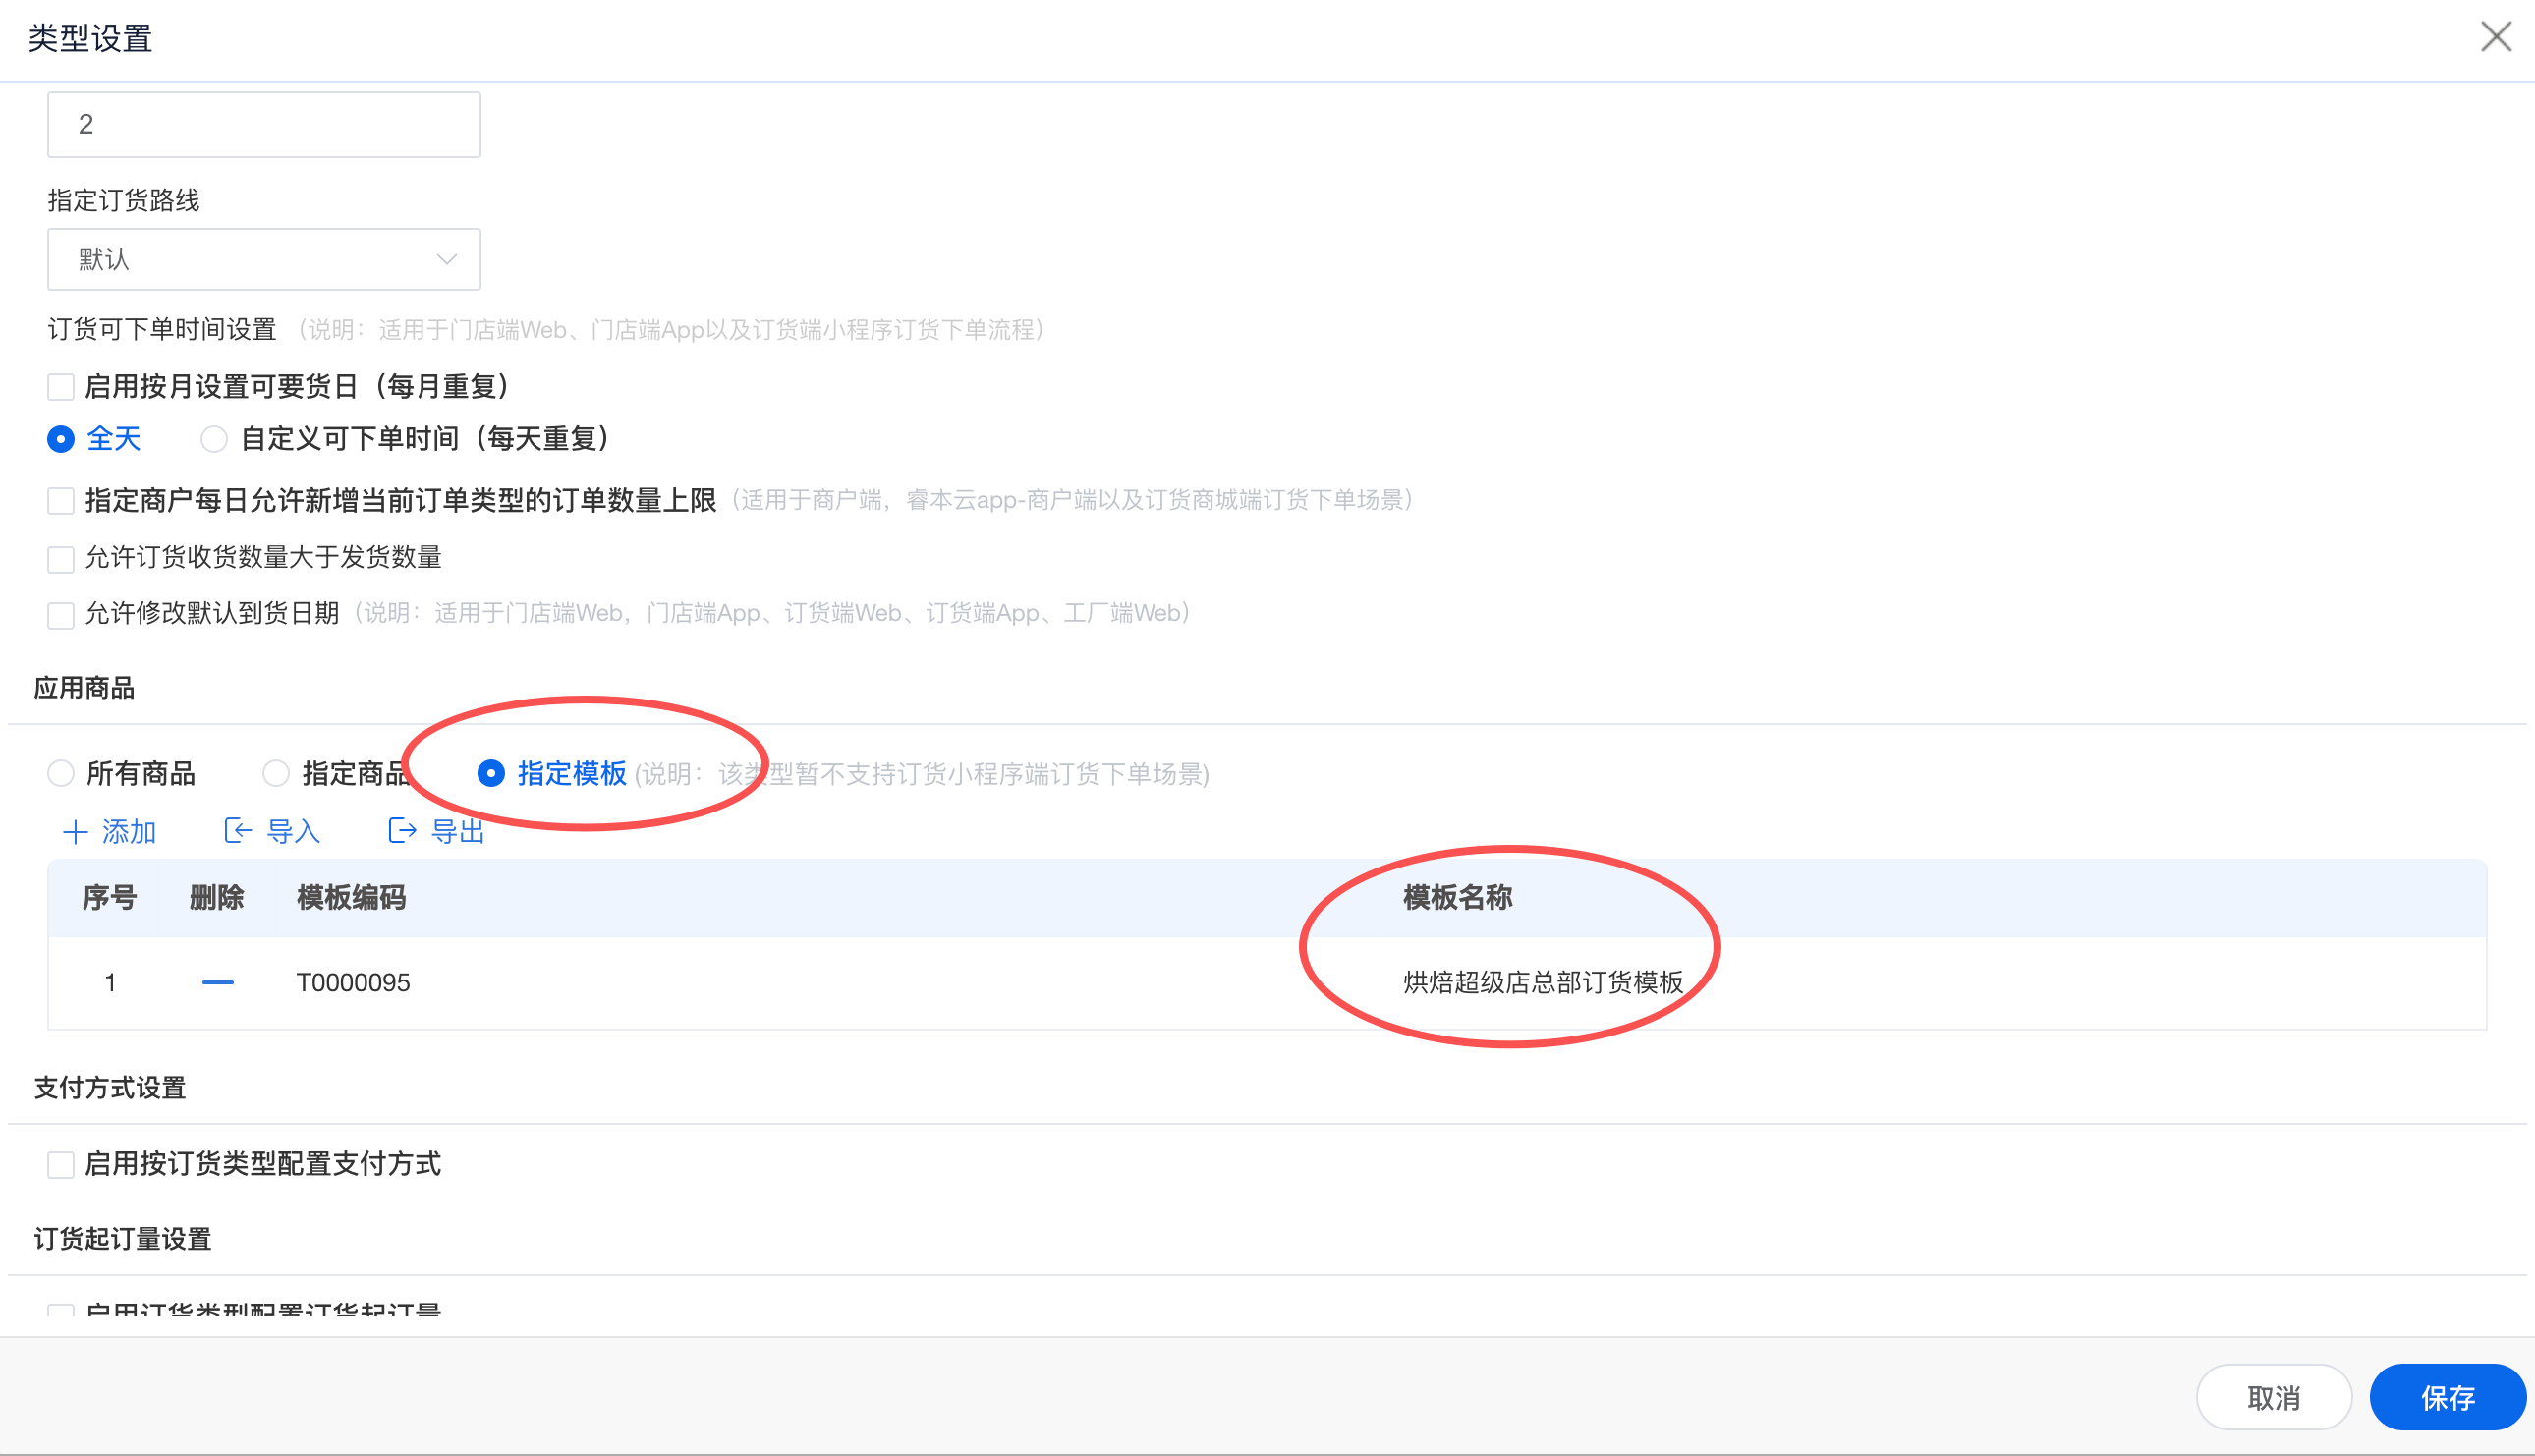Tick 允许订货收货数量大于发货数量 checkbox
Screen dimensions: 2535x1456
(x=61, y=558)
